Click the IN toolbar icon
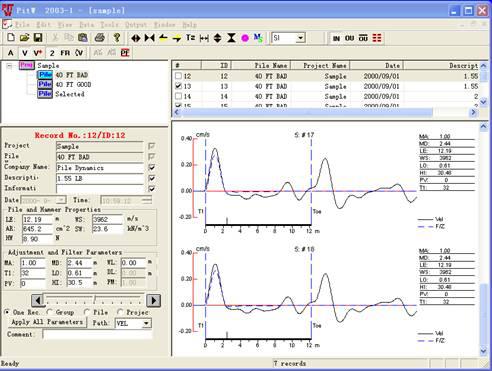This screenshot has height=371, width=492. click(336, 38)
